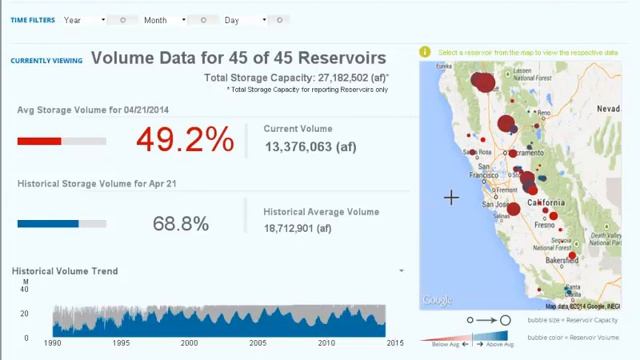This screenshot has height=360, width=640.
Task: Click the bubble size legend large circle
Action: 505,320
